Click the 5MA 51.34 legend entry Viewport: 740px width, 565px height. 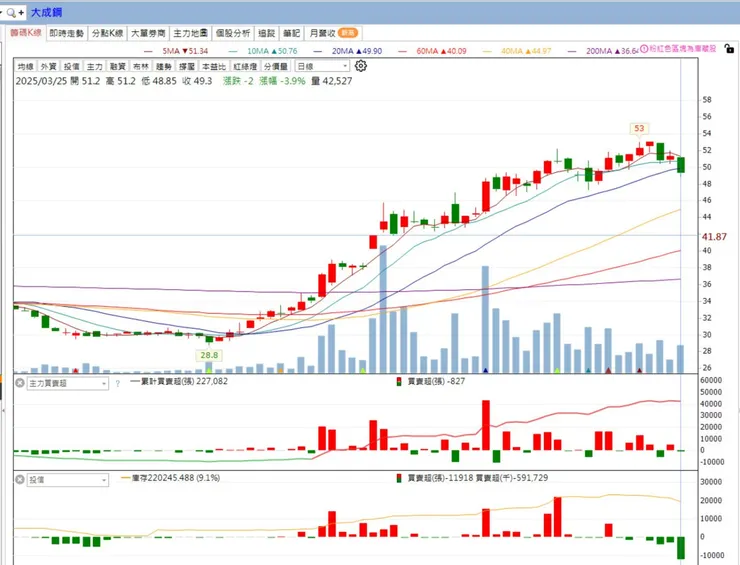click(176, 51)
